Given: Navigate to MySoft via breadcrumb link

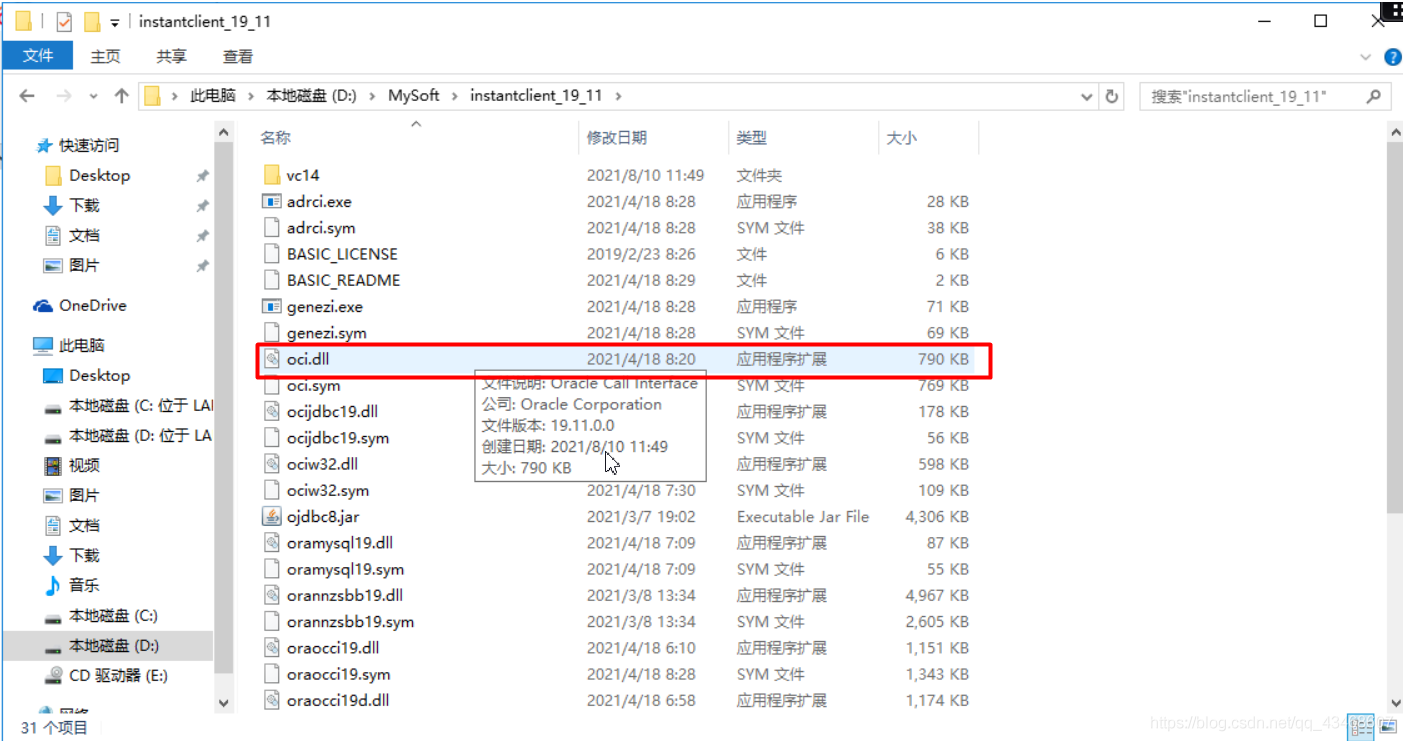Looking at the screenshot, I should pyautogui.click(x=416, y=95).
